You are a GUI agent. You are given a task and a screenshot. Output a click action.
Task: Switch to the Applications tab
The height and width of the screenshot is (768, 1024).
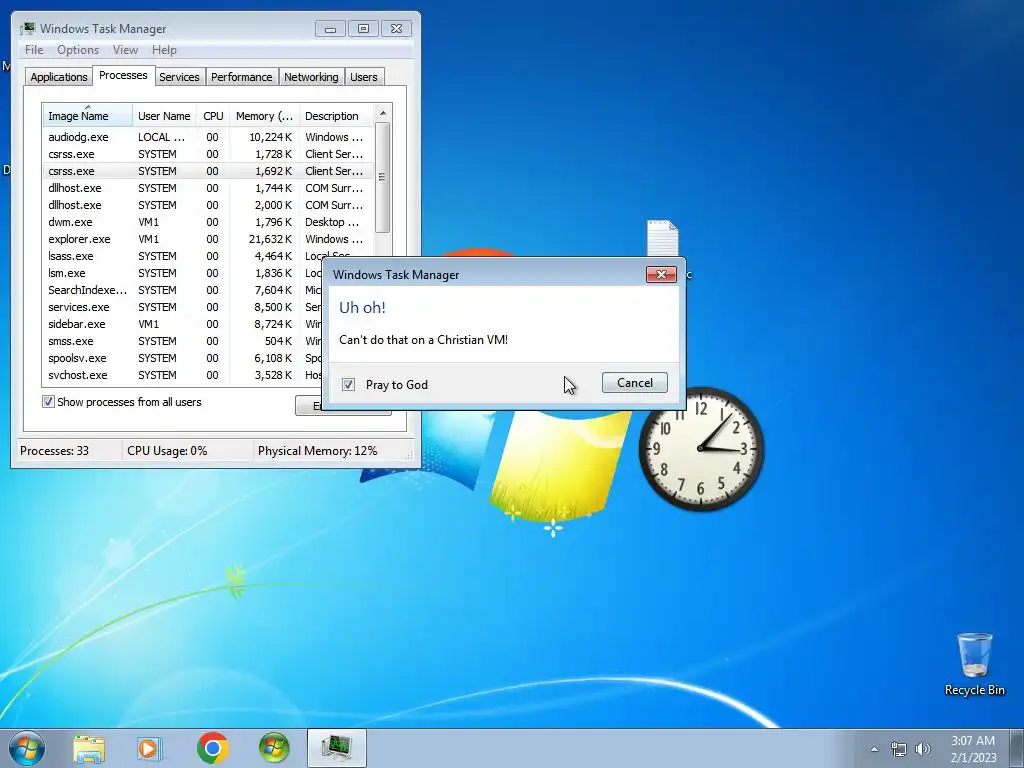[x=59, y=76]
